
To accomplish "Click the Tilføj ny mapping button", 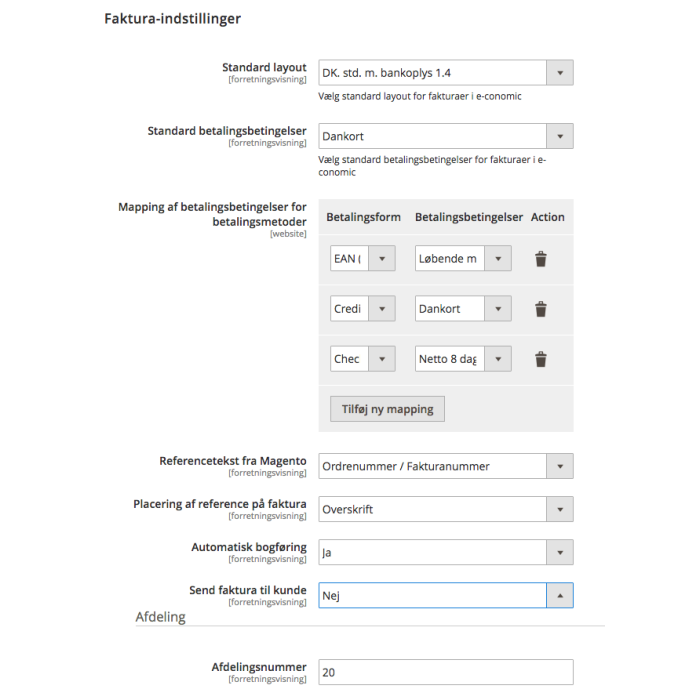I will pos(387,409).
